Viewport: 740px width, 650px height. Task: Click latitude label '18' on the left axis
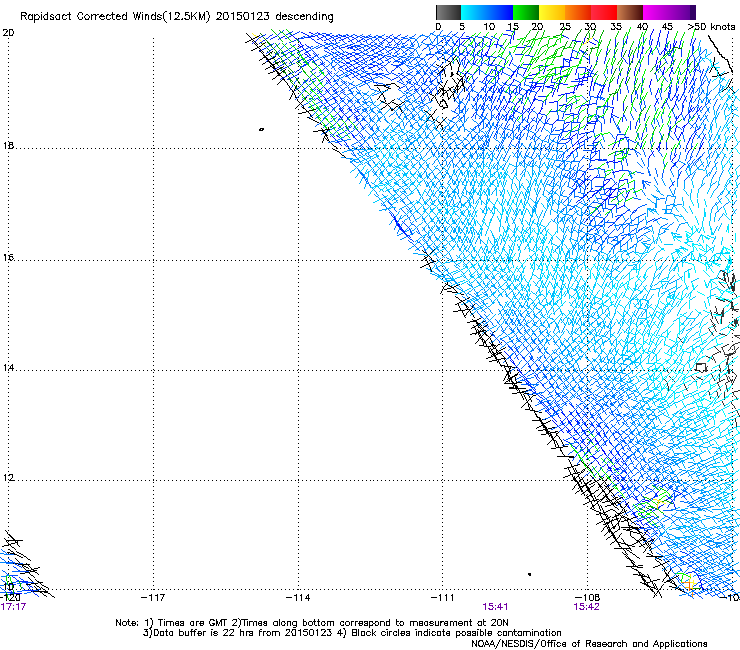(x=8, y=145)
